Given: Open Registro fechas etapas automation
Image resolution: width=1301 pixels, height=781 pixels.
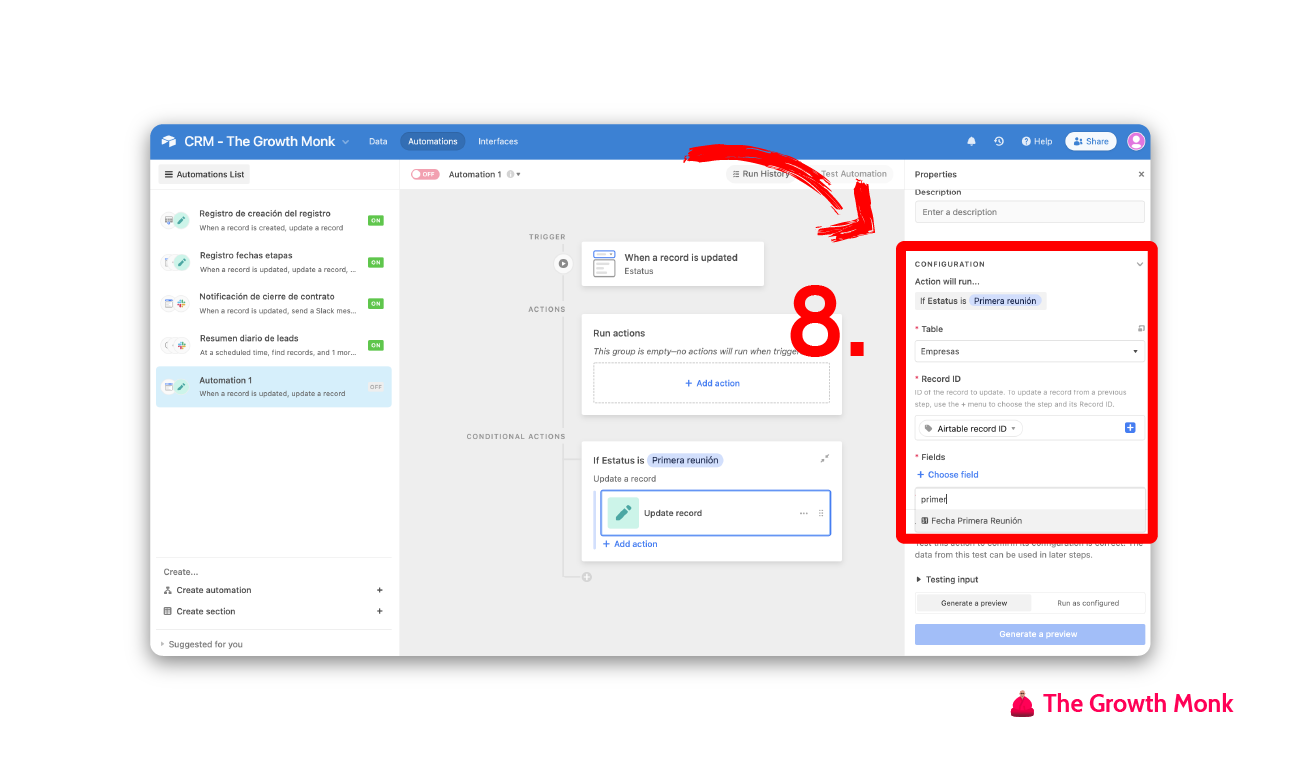Looking at the screenshot, I should coord(273,262).
